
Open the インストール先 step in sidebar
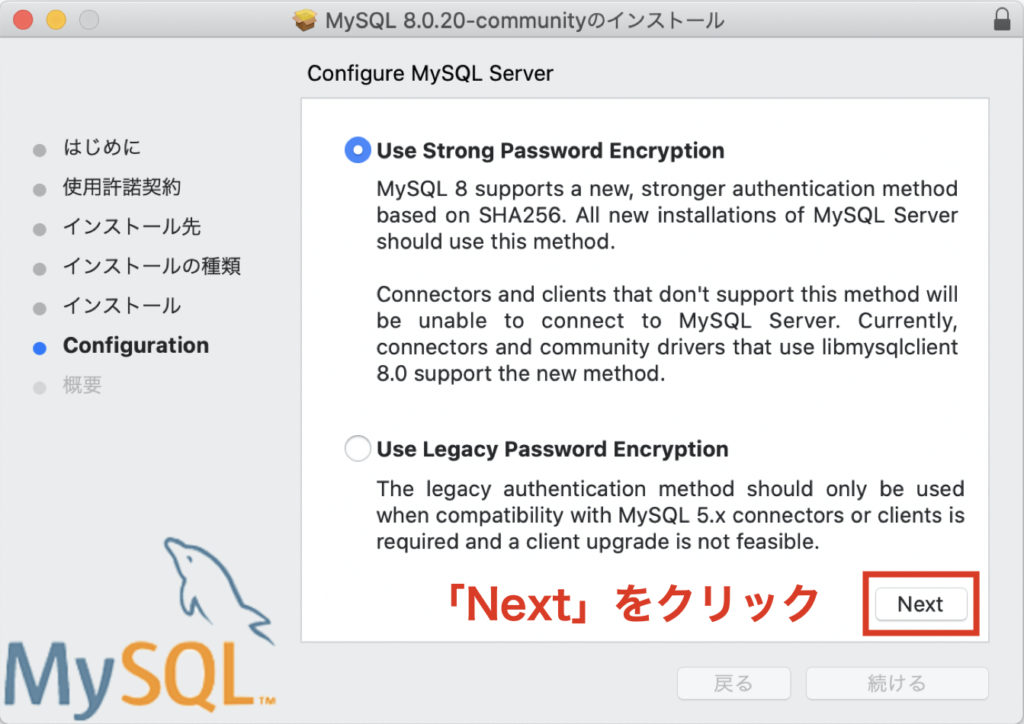[131, 227]
